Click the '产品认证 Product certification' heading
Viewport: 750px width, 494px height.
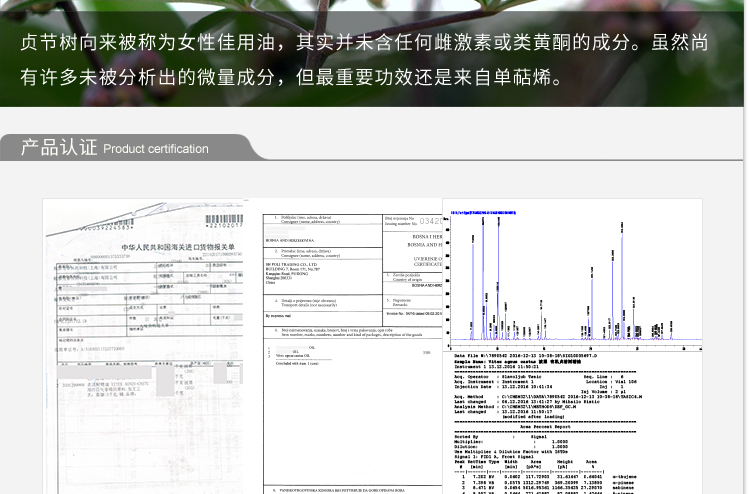point(114,148)
